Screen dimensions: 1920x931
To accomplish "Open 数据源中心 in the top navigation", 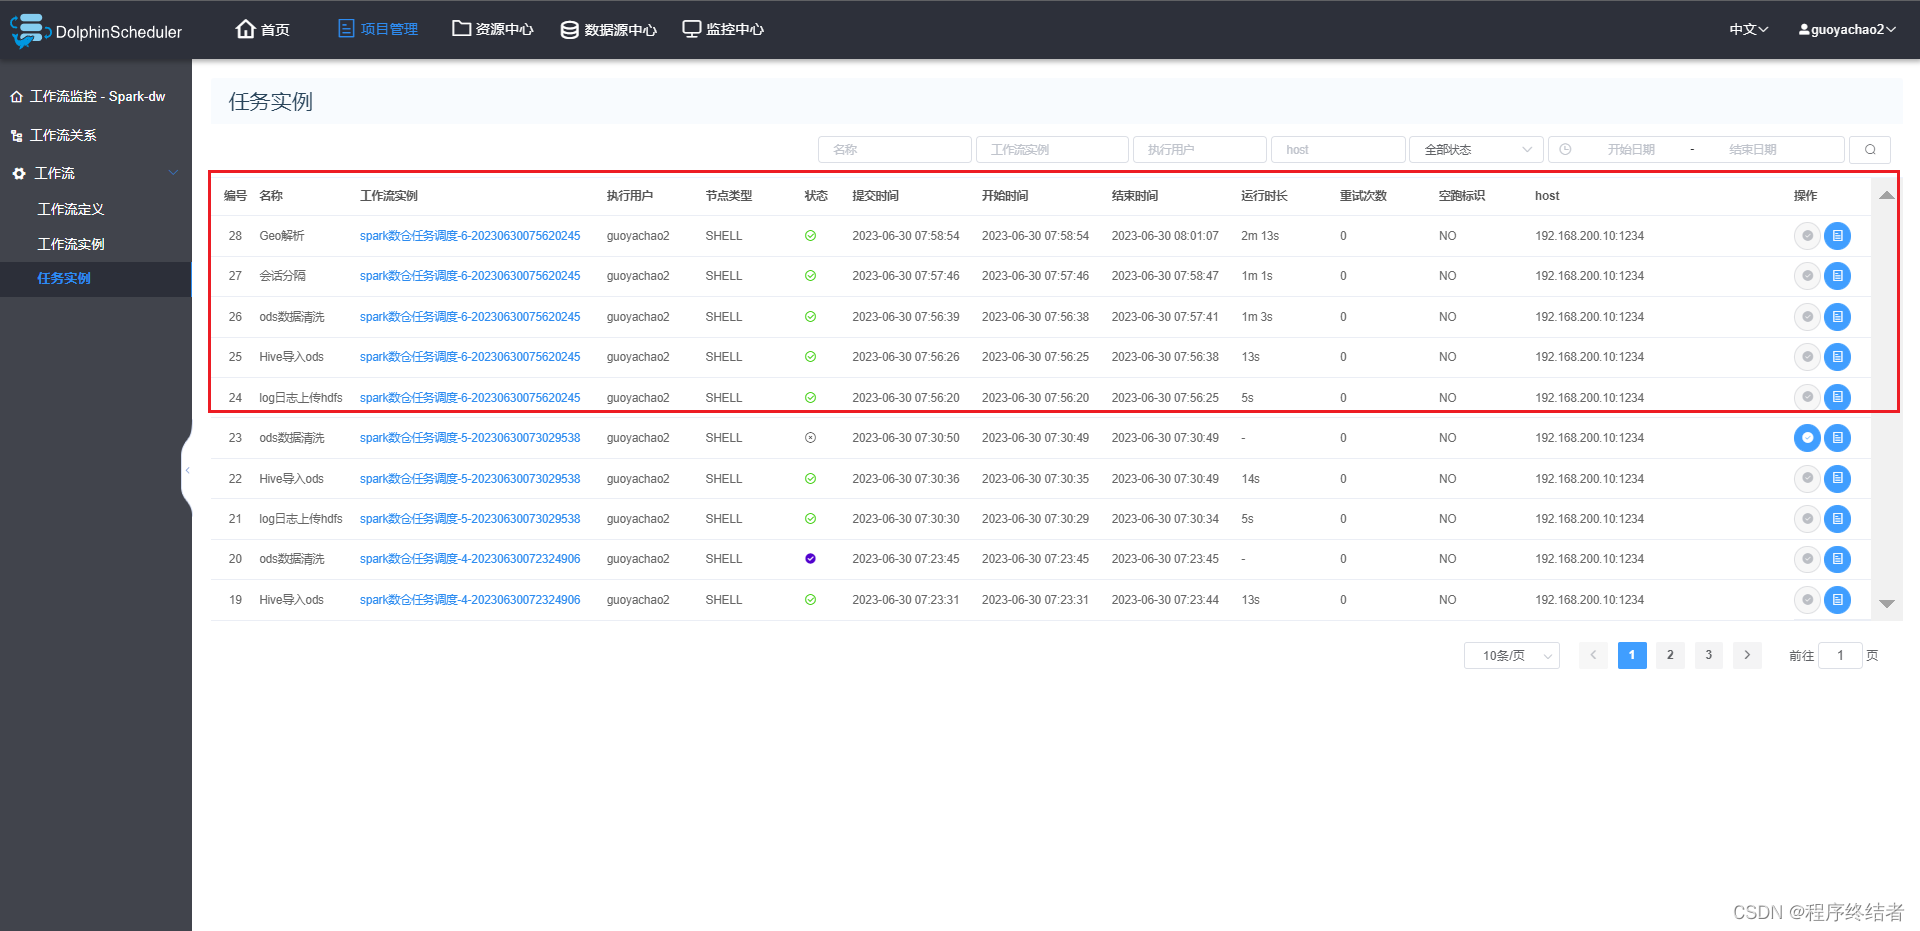I will tap(608, 29).
